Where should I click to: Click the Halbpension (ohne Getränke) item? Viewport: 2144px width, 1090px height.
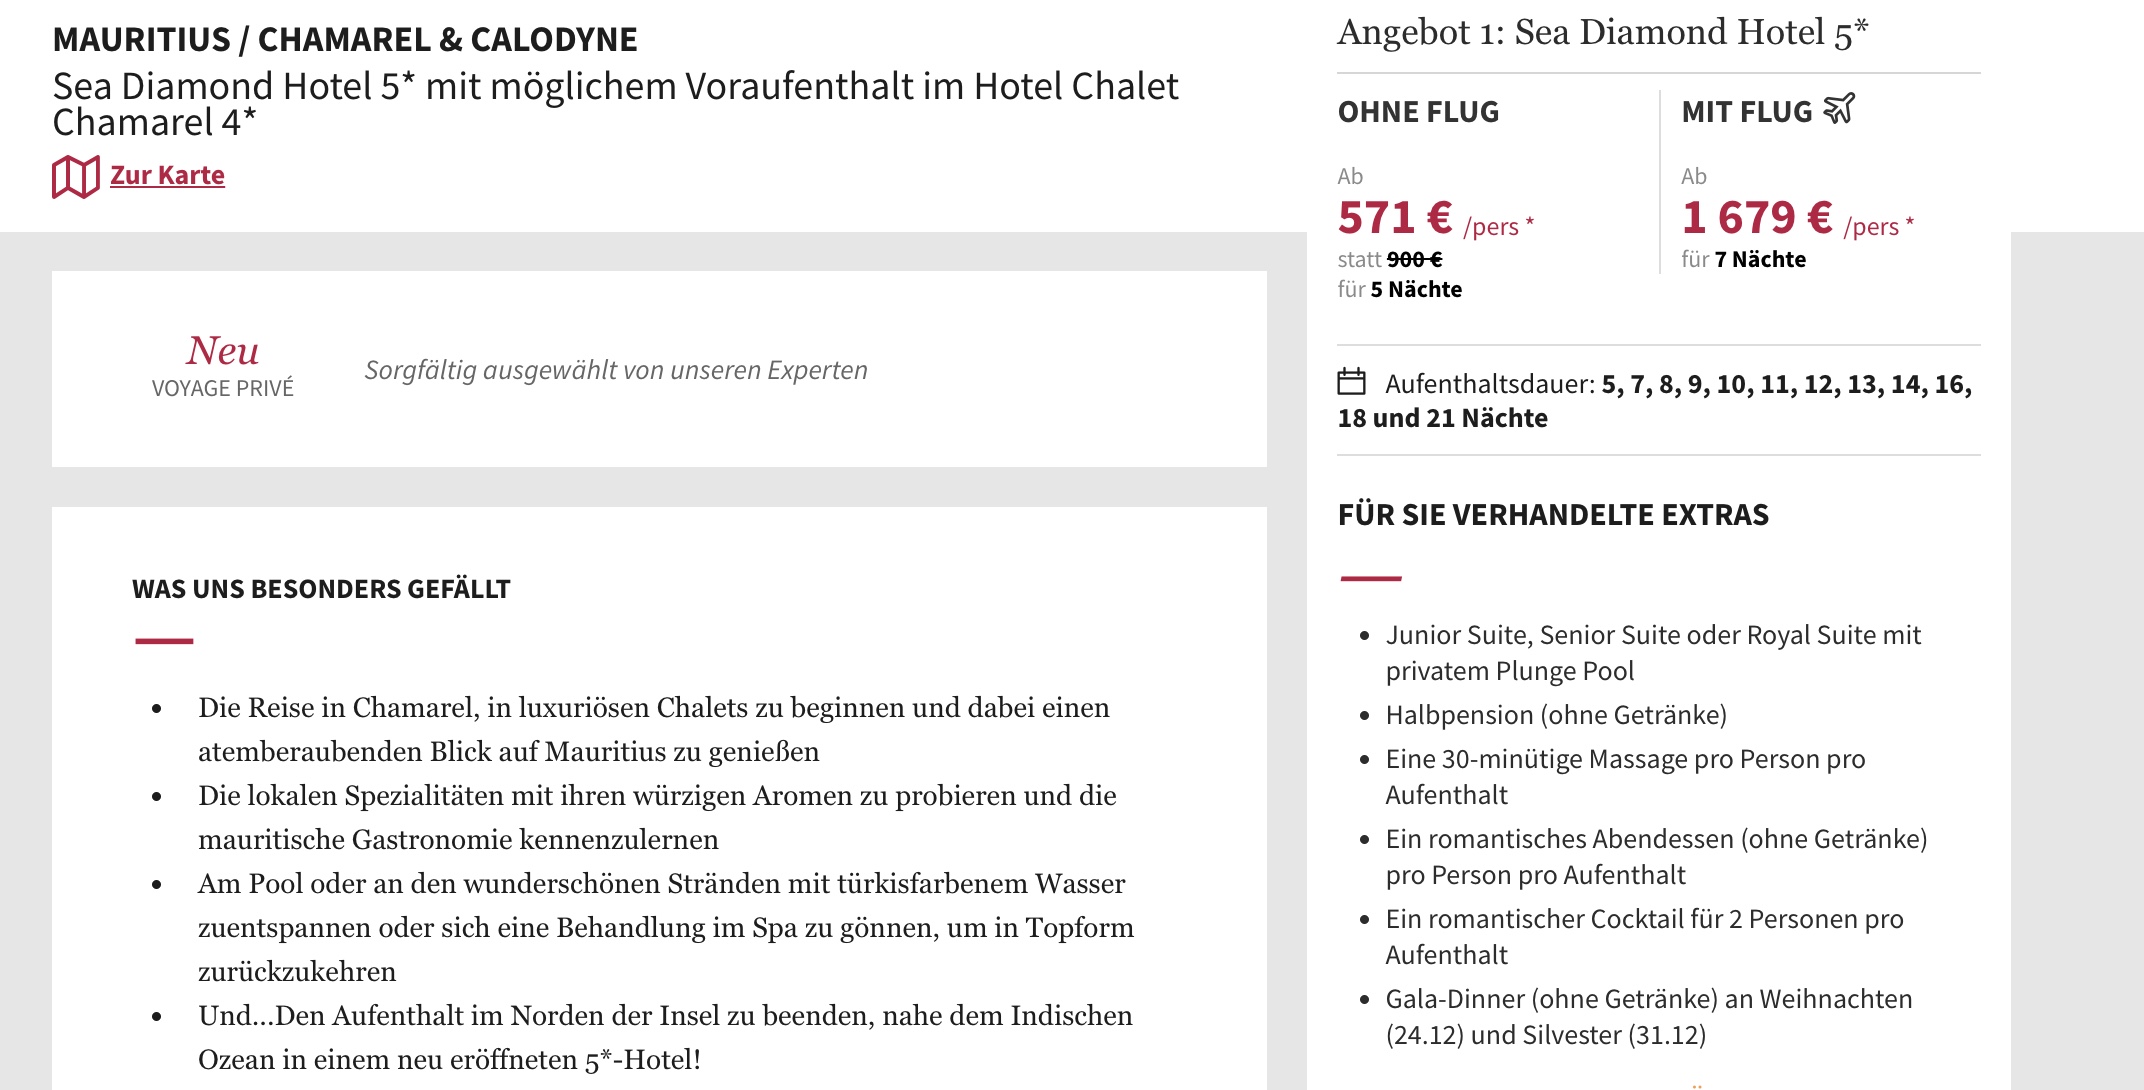pos(1556,715)
